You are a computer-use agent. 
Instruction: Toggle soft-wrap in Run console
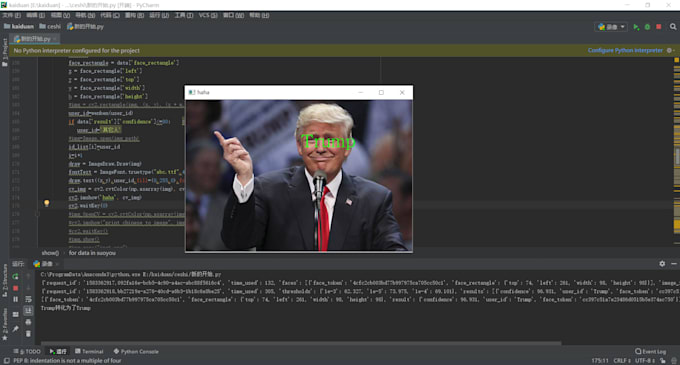[x=28, y=299]
